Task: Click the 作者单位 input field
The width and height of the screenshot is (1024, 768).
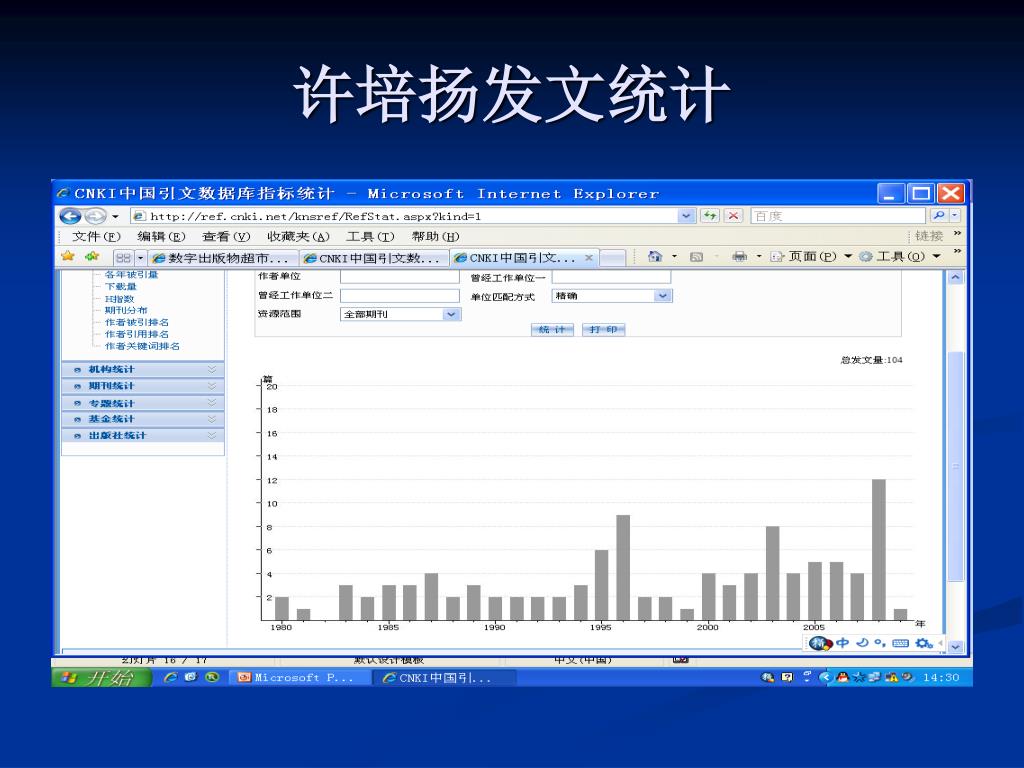Action: tap(400, 277)
